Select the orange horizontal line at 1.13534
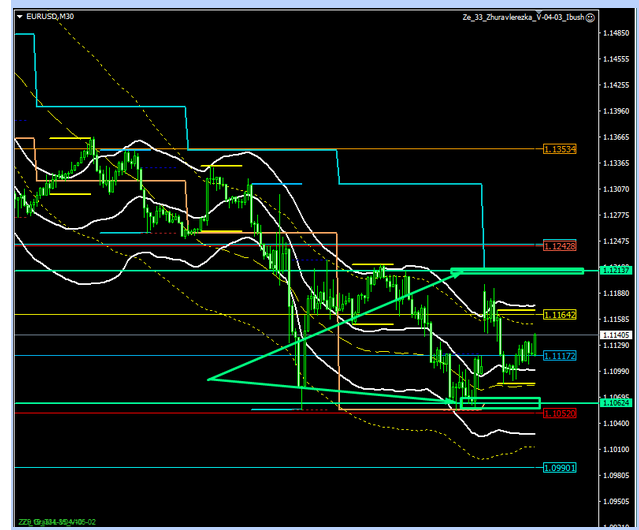639x530 pixels. click(400, 149)
